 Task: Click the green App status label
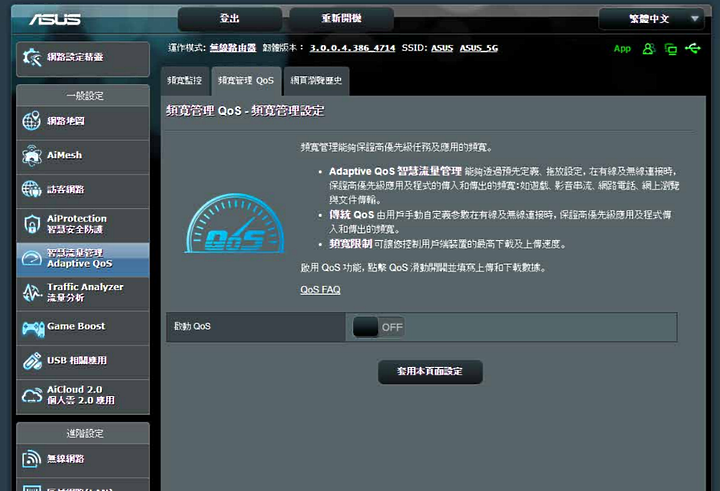pyautogui.click(x=622, y=49)
